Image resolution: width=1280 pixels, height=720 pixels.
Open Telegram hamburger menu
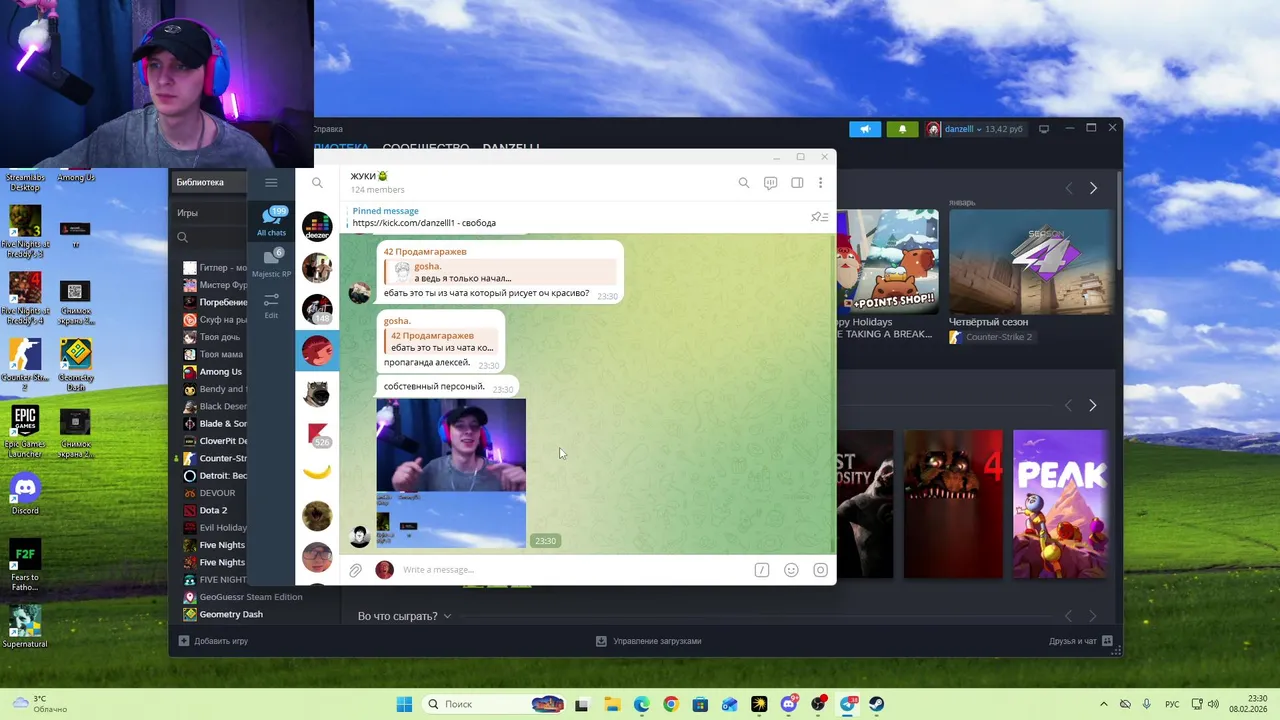(271, 182)
